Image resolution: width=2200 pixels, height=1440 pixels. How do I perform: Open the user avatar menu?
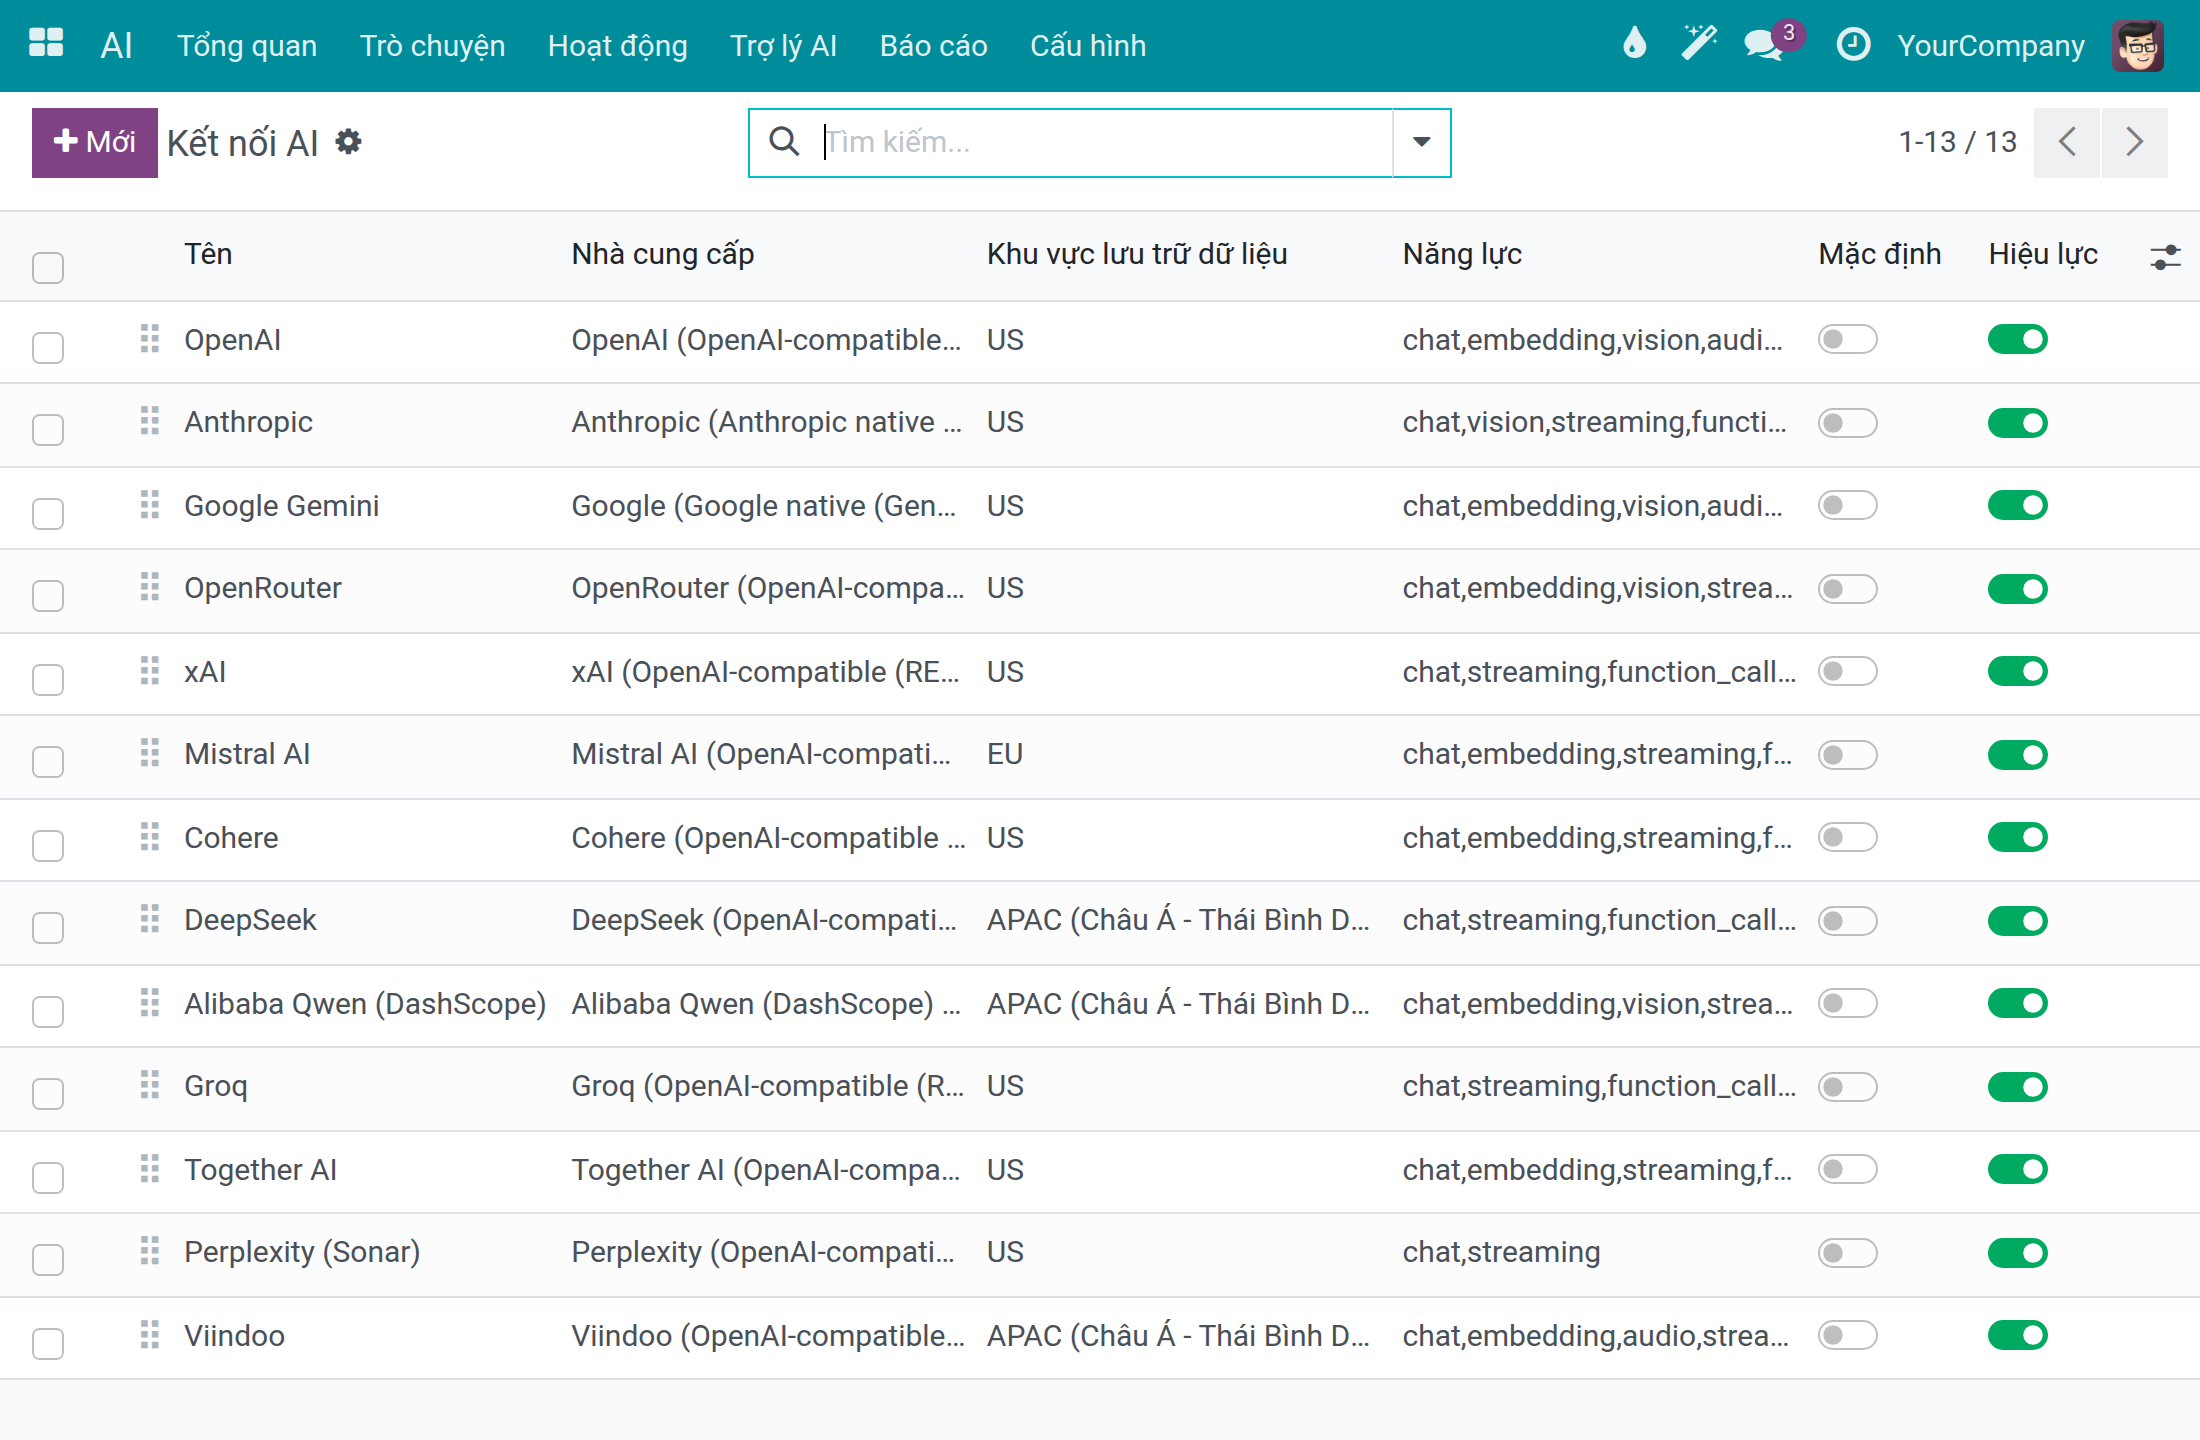pos(2139,45)
